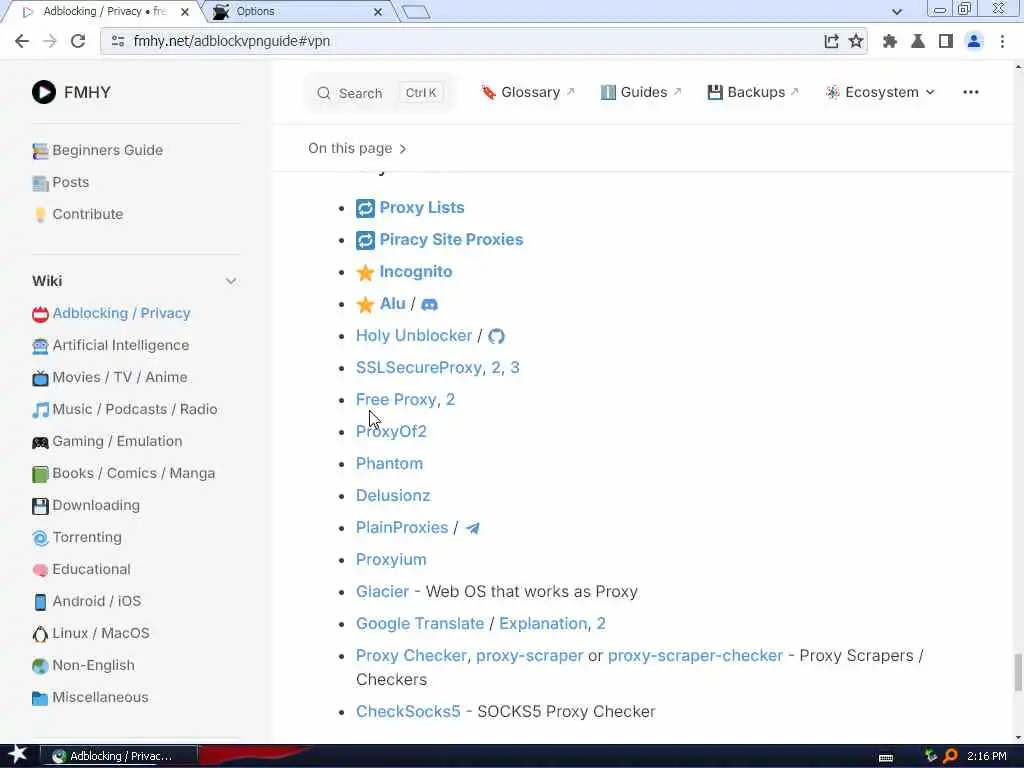Image resolution: width=1024 pixels, height=768 pixels.
Task: Open Artificial Intelligence wiki page
Action: coord(111,345)
